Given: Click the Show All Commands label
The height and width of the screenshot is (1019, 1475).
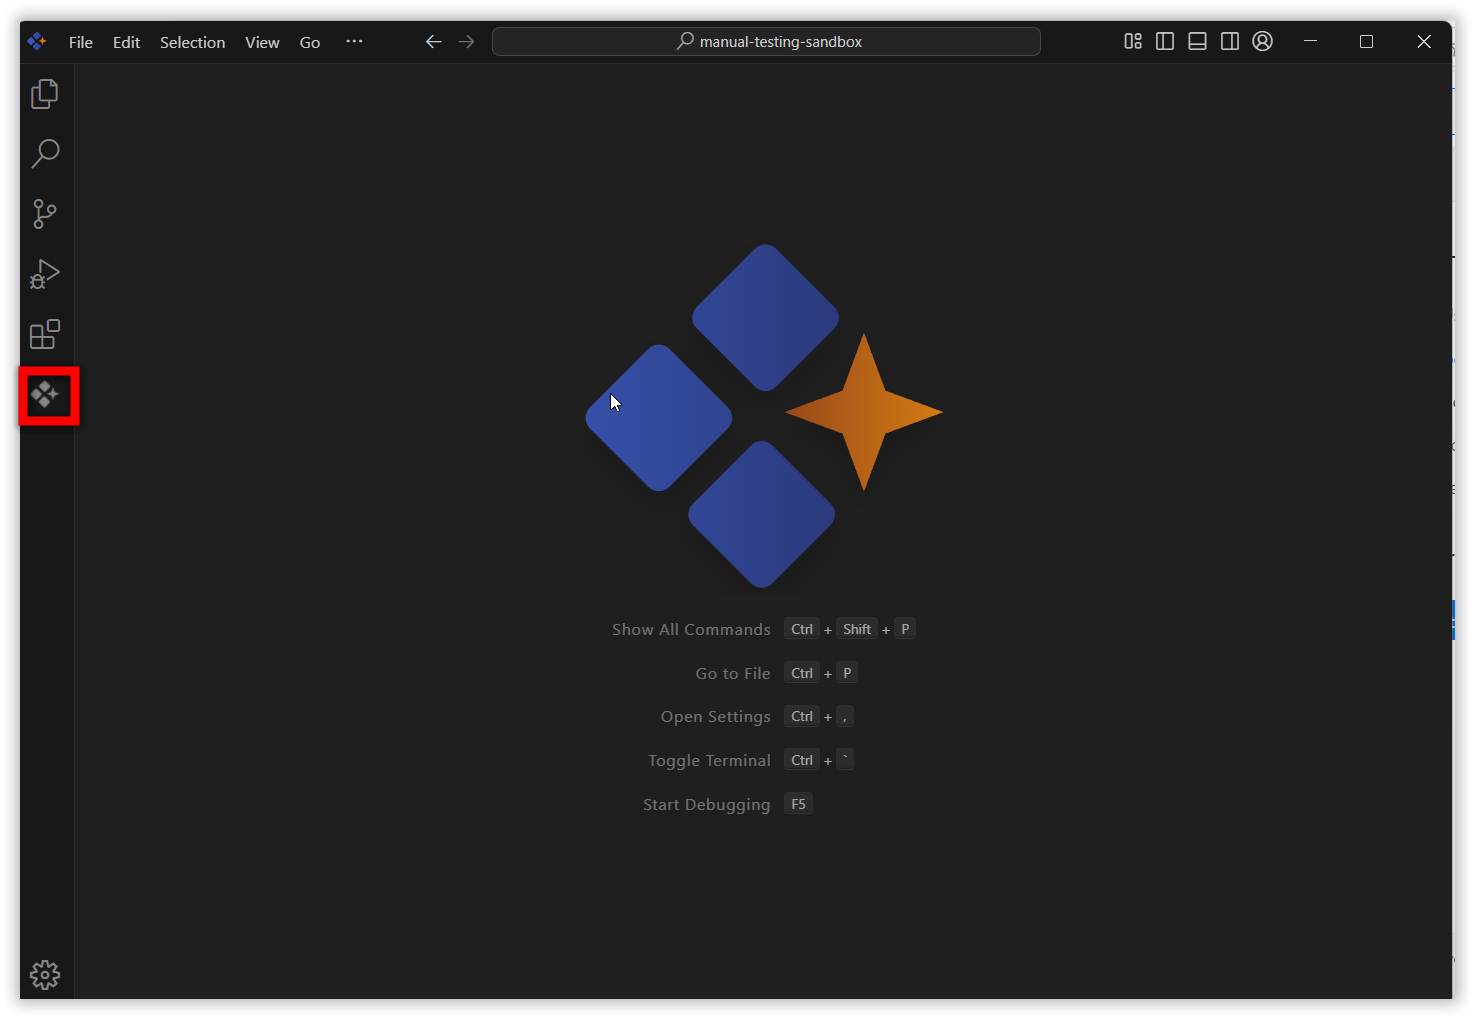Looking at the screenshot, I should 691,629.
